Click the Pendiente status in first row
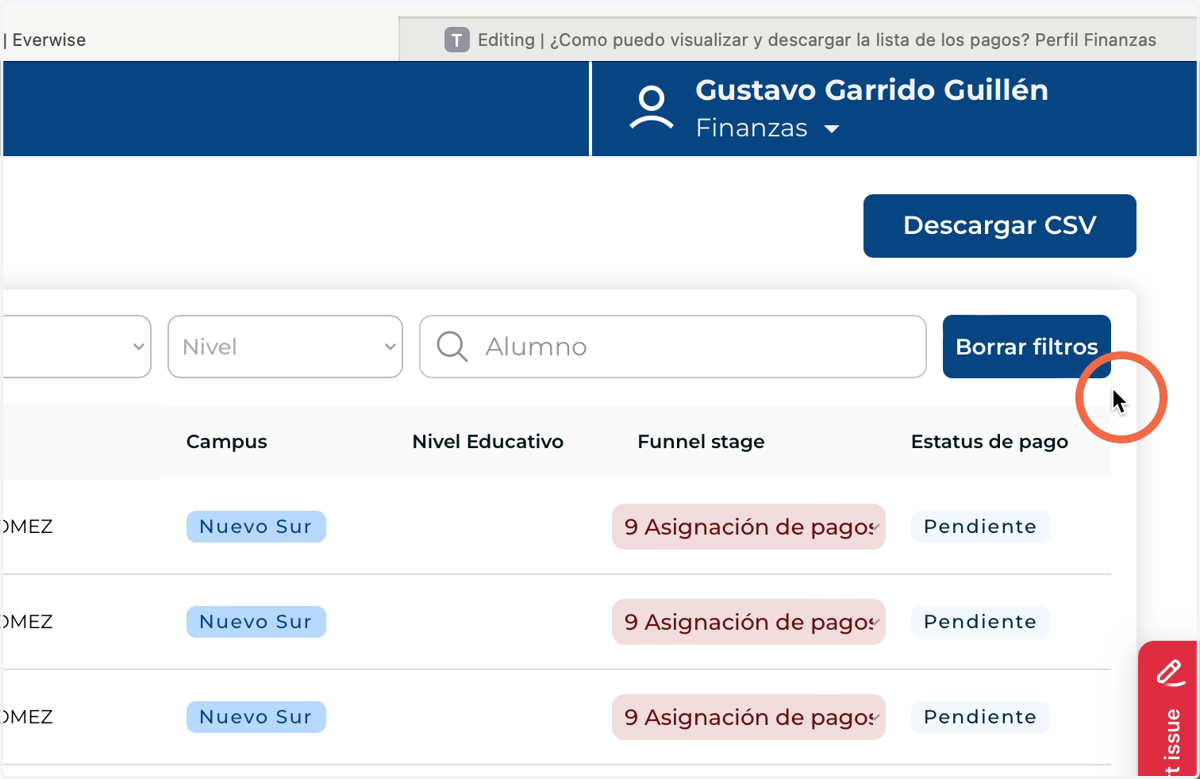This screenshot has width=1200, height=779. (980, 526)
